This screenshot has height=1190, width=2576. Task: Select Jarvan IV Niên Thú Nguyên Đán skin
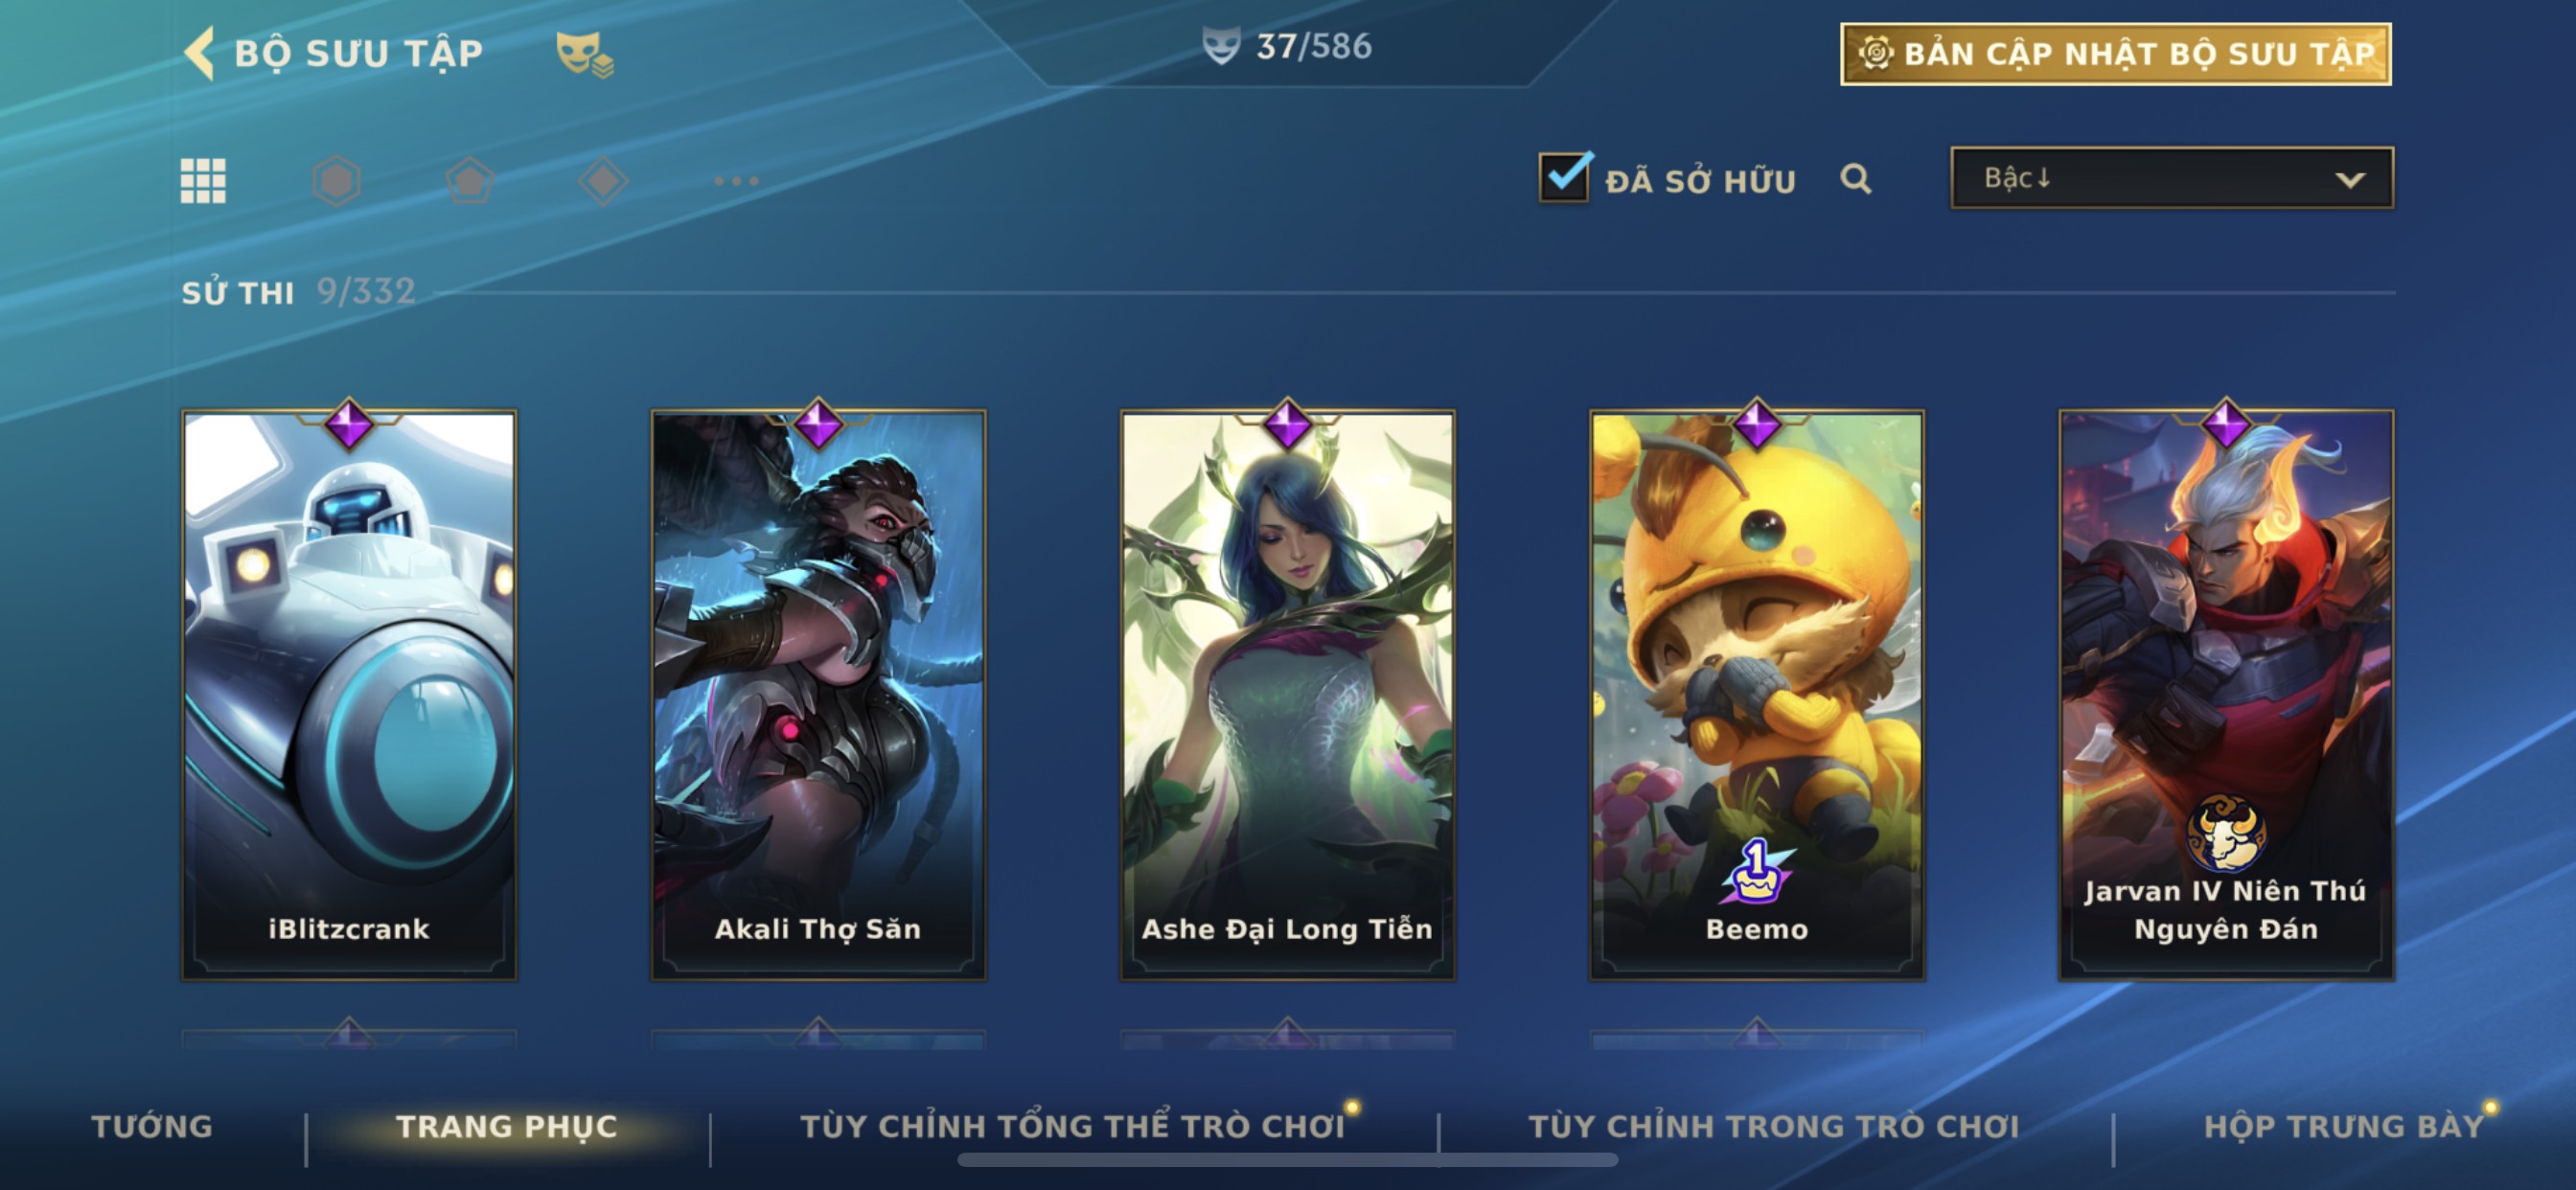[x=2226, y=694]
